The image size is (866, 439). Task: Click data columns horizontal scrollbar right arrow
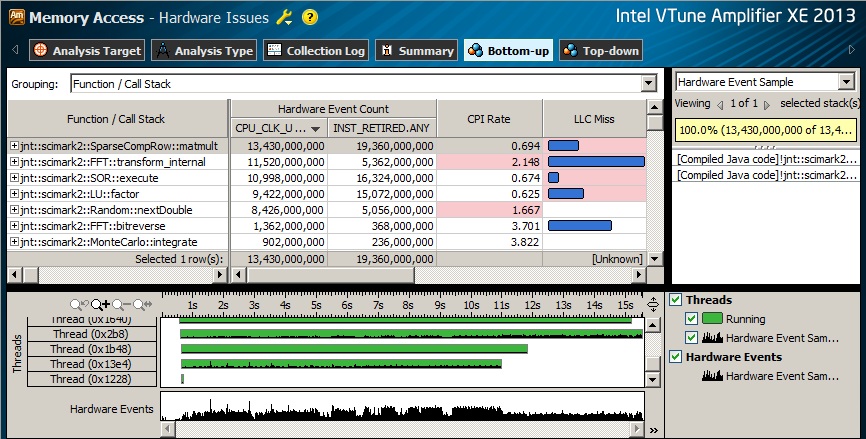(639, 274)
